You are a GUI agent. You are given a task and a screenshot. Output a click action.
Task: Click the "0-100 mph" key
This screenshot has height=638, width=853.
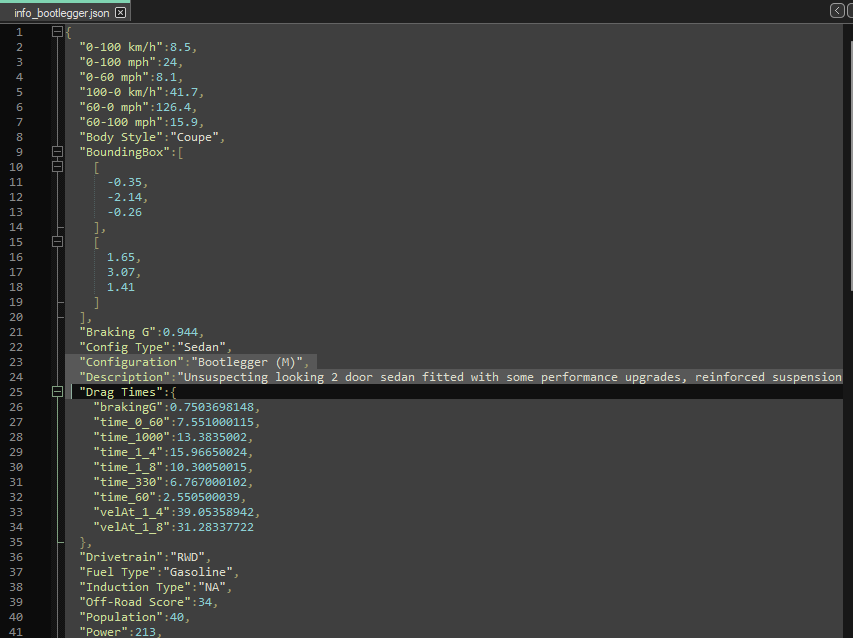pos(118,63)
